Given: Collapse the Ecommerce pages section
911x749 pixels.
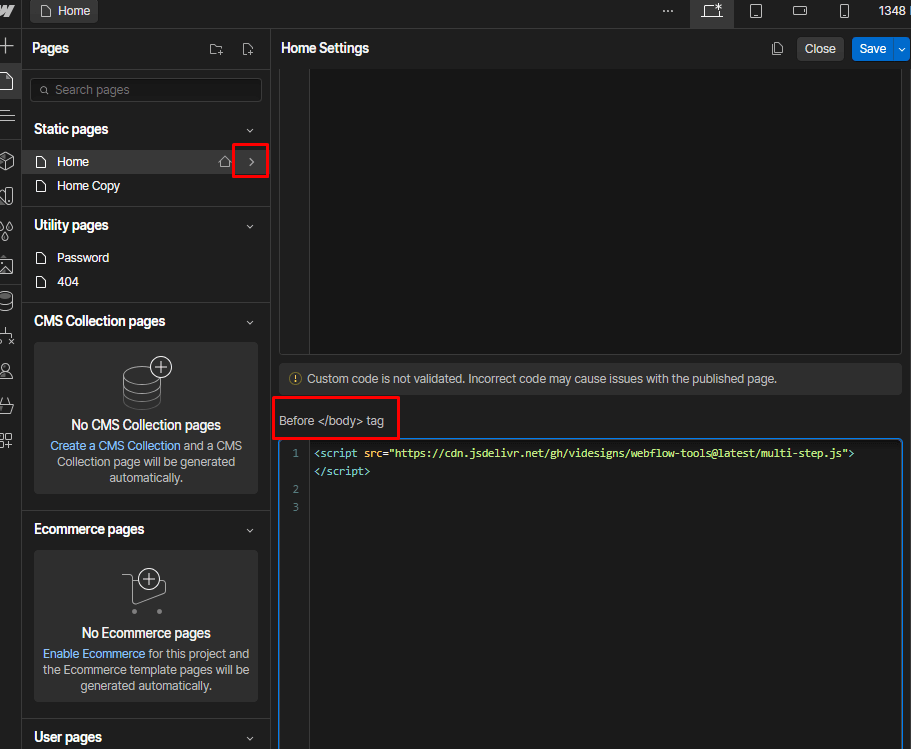Looking at the screenshot, I should [250, 530].
